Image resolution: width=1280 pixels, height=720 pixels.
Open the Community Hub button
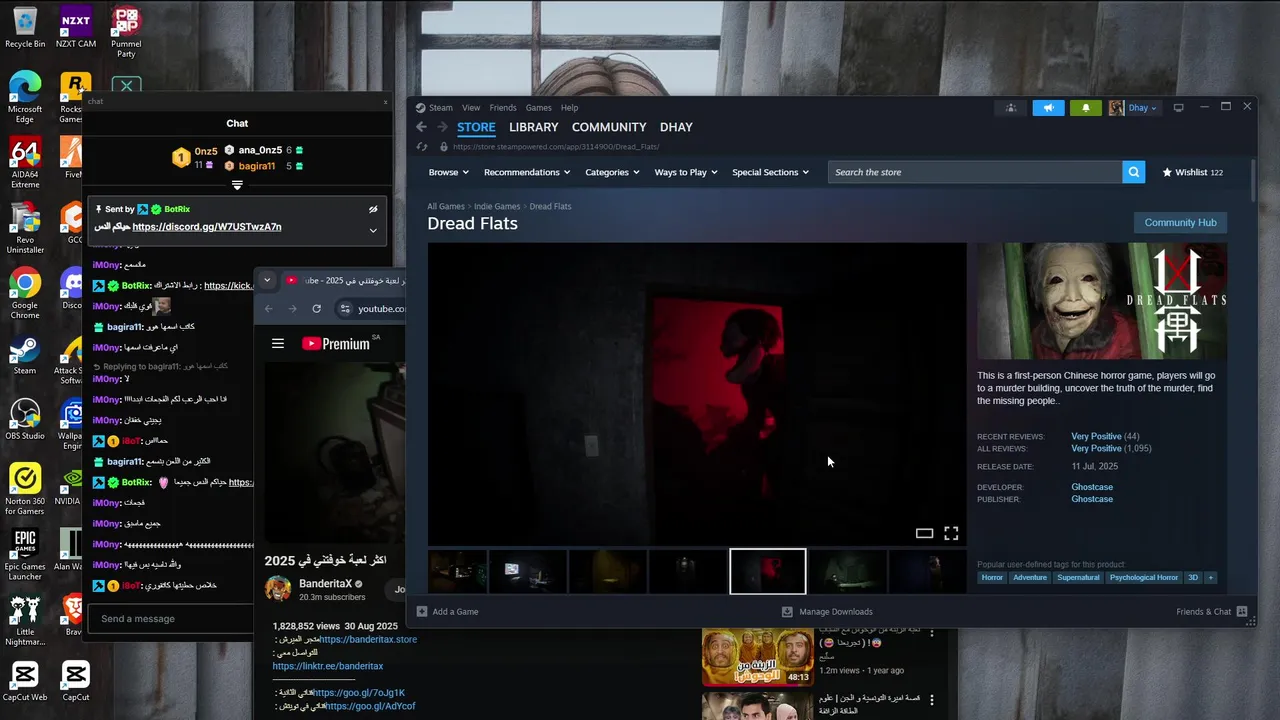point(1180,223)
